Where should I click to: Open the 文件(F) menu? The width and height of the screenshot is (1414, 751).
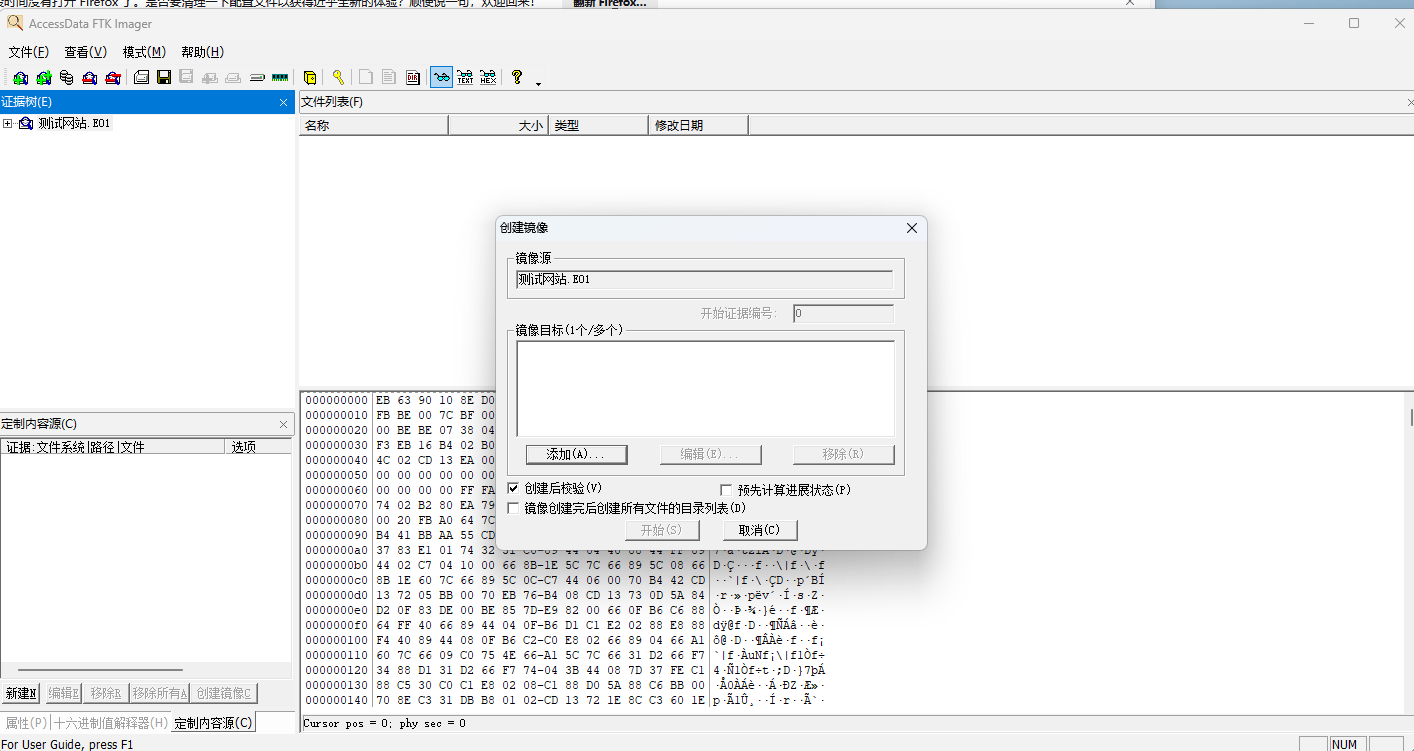29,52
